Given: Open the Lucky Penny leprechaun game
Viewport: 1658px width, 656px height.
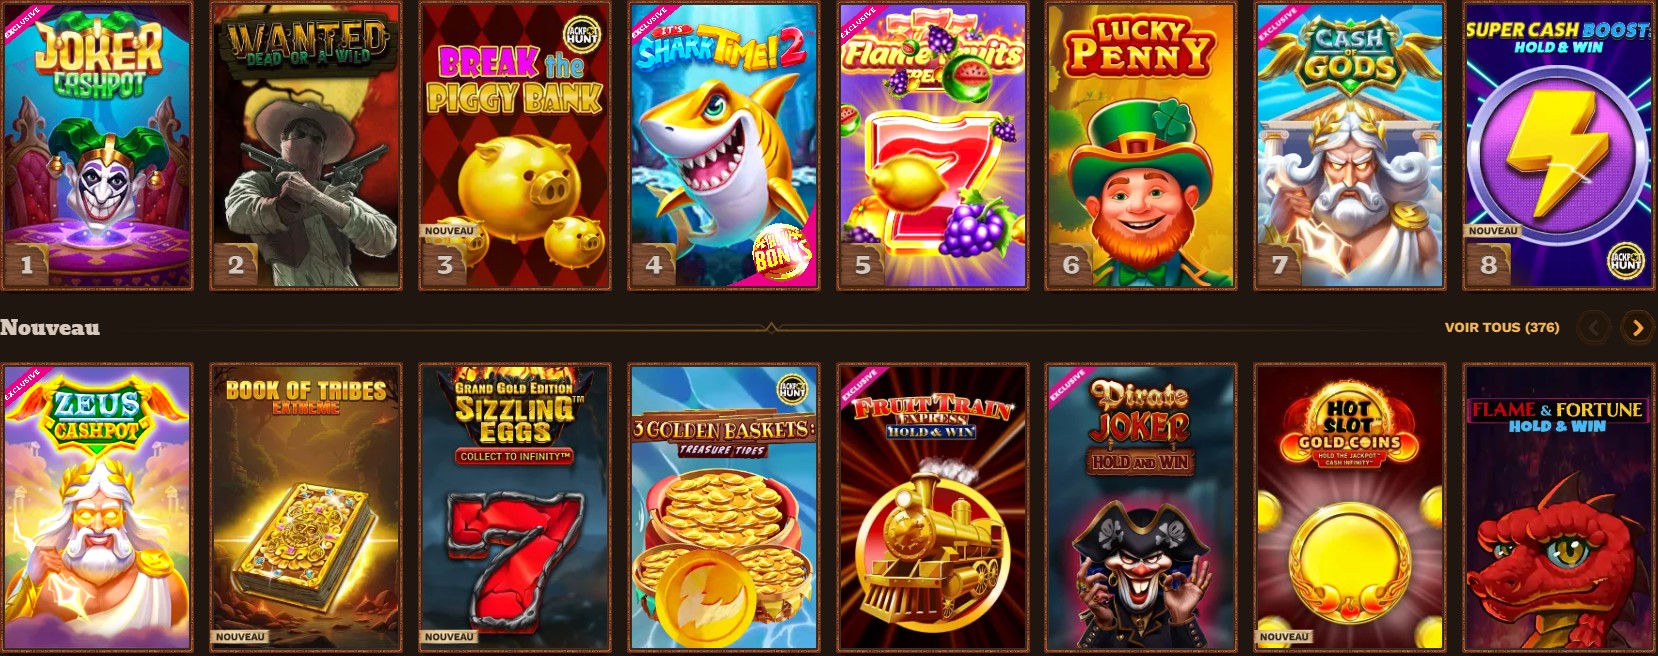Looking at the screenshot, I should [x=1141, y=146].
